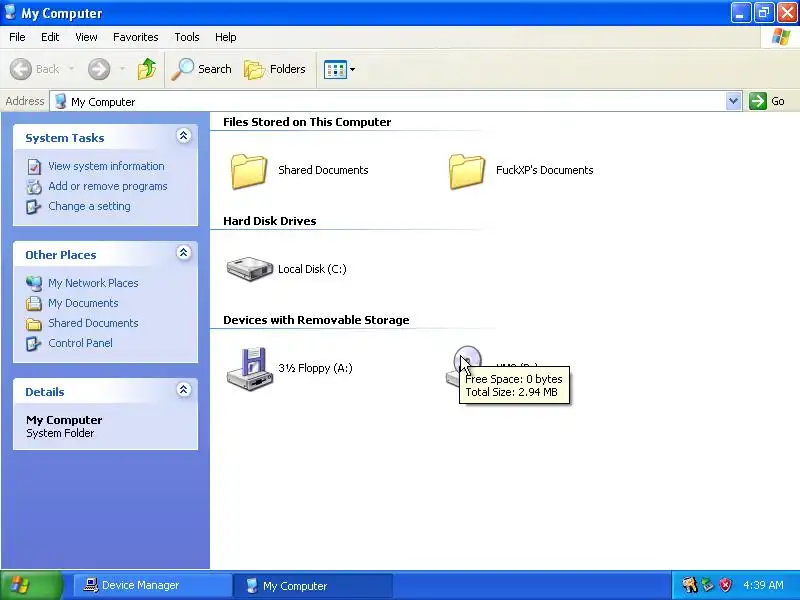Go up one folder level
Screen dimensions: 800x600
147,69
